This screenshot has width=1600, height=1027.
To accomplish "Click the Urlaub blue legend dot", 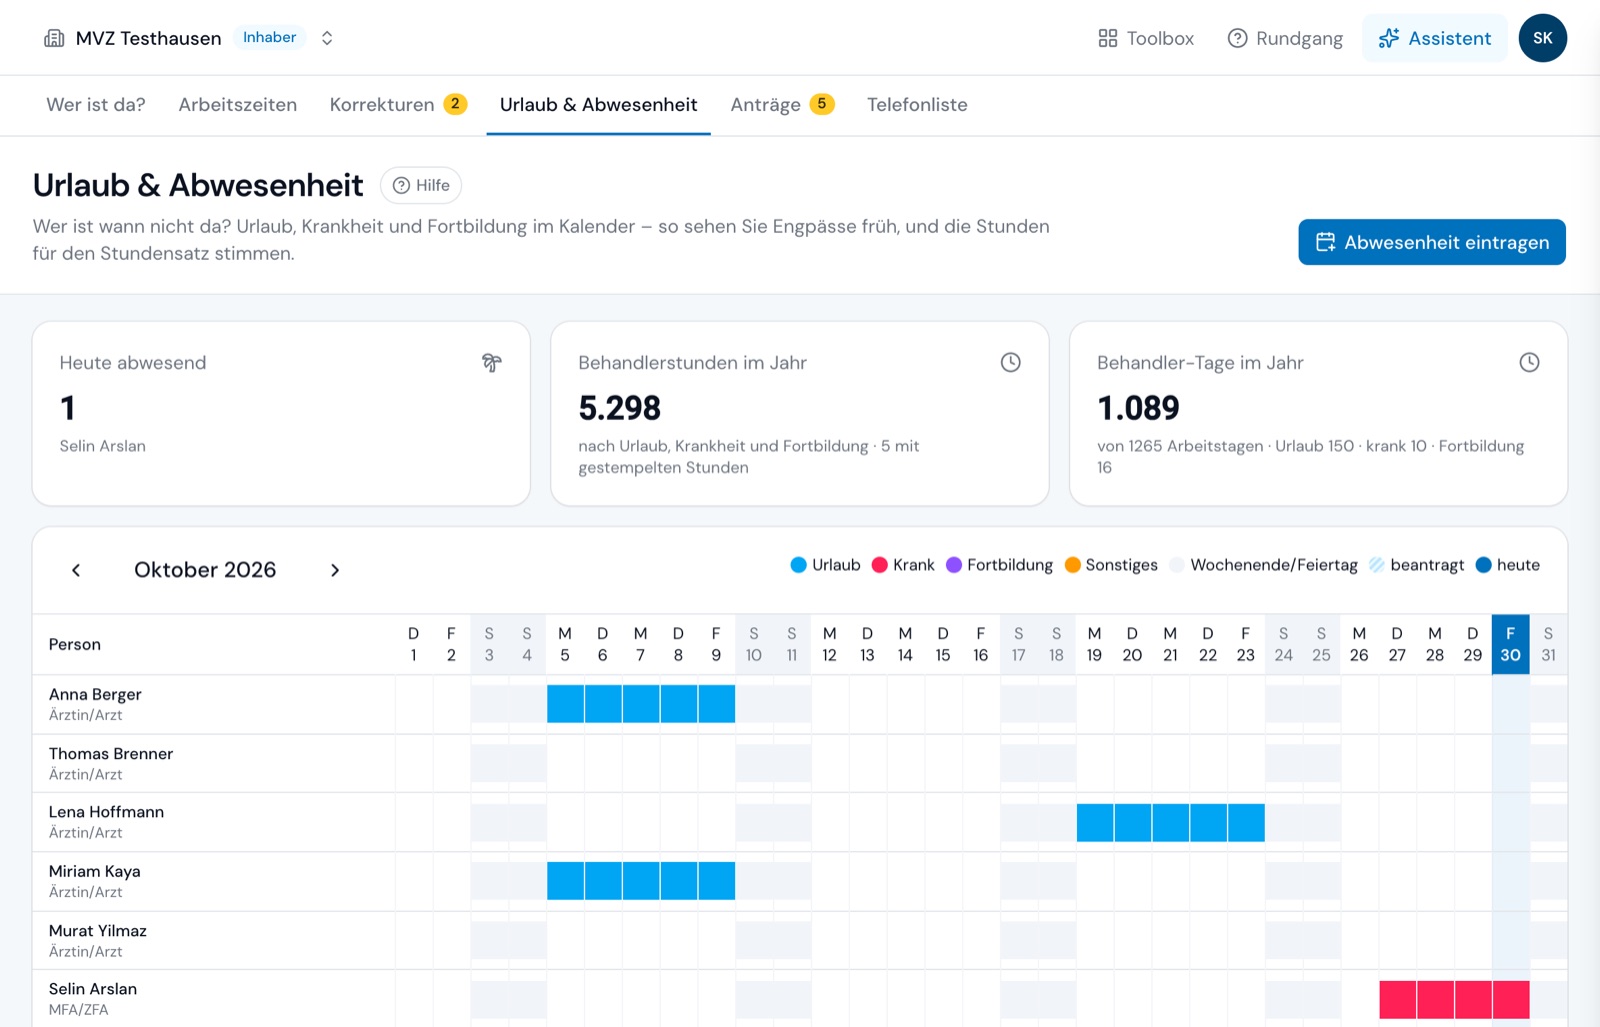I will (x=798, y=565).
